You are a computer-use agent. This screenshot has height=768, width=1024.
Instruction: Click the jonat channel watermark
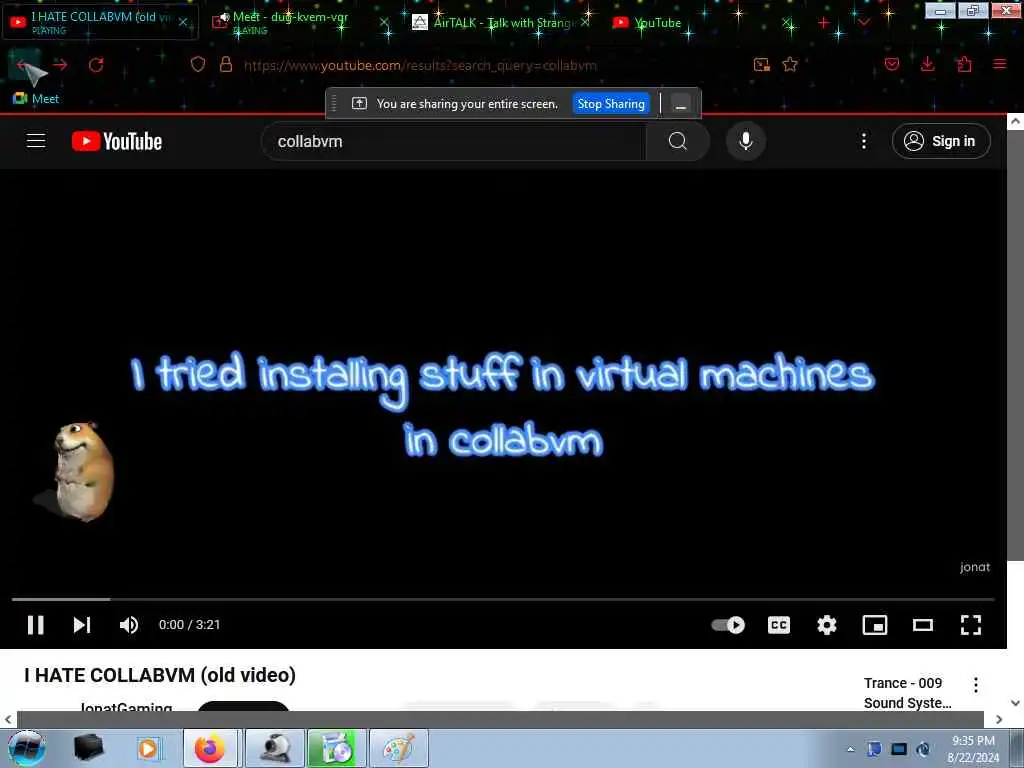coord(974,567)
